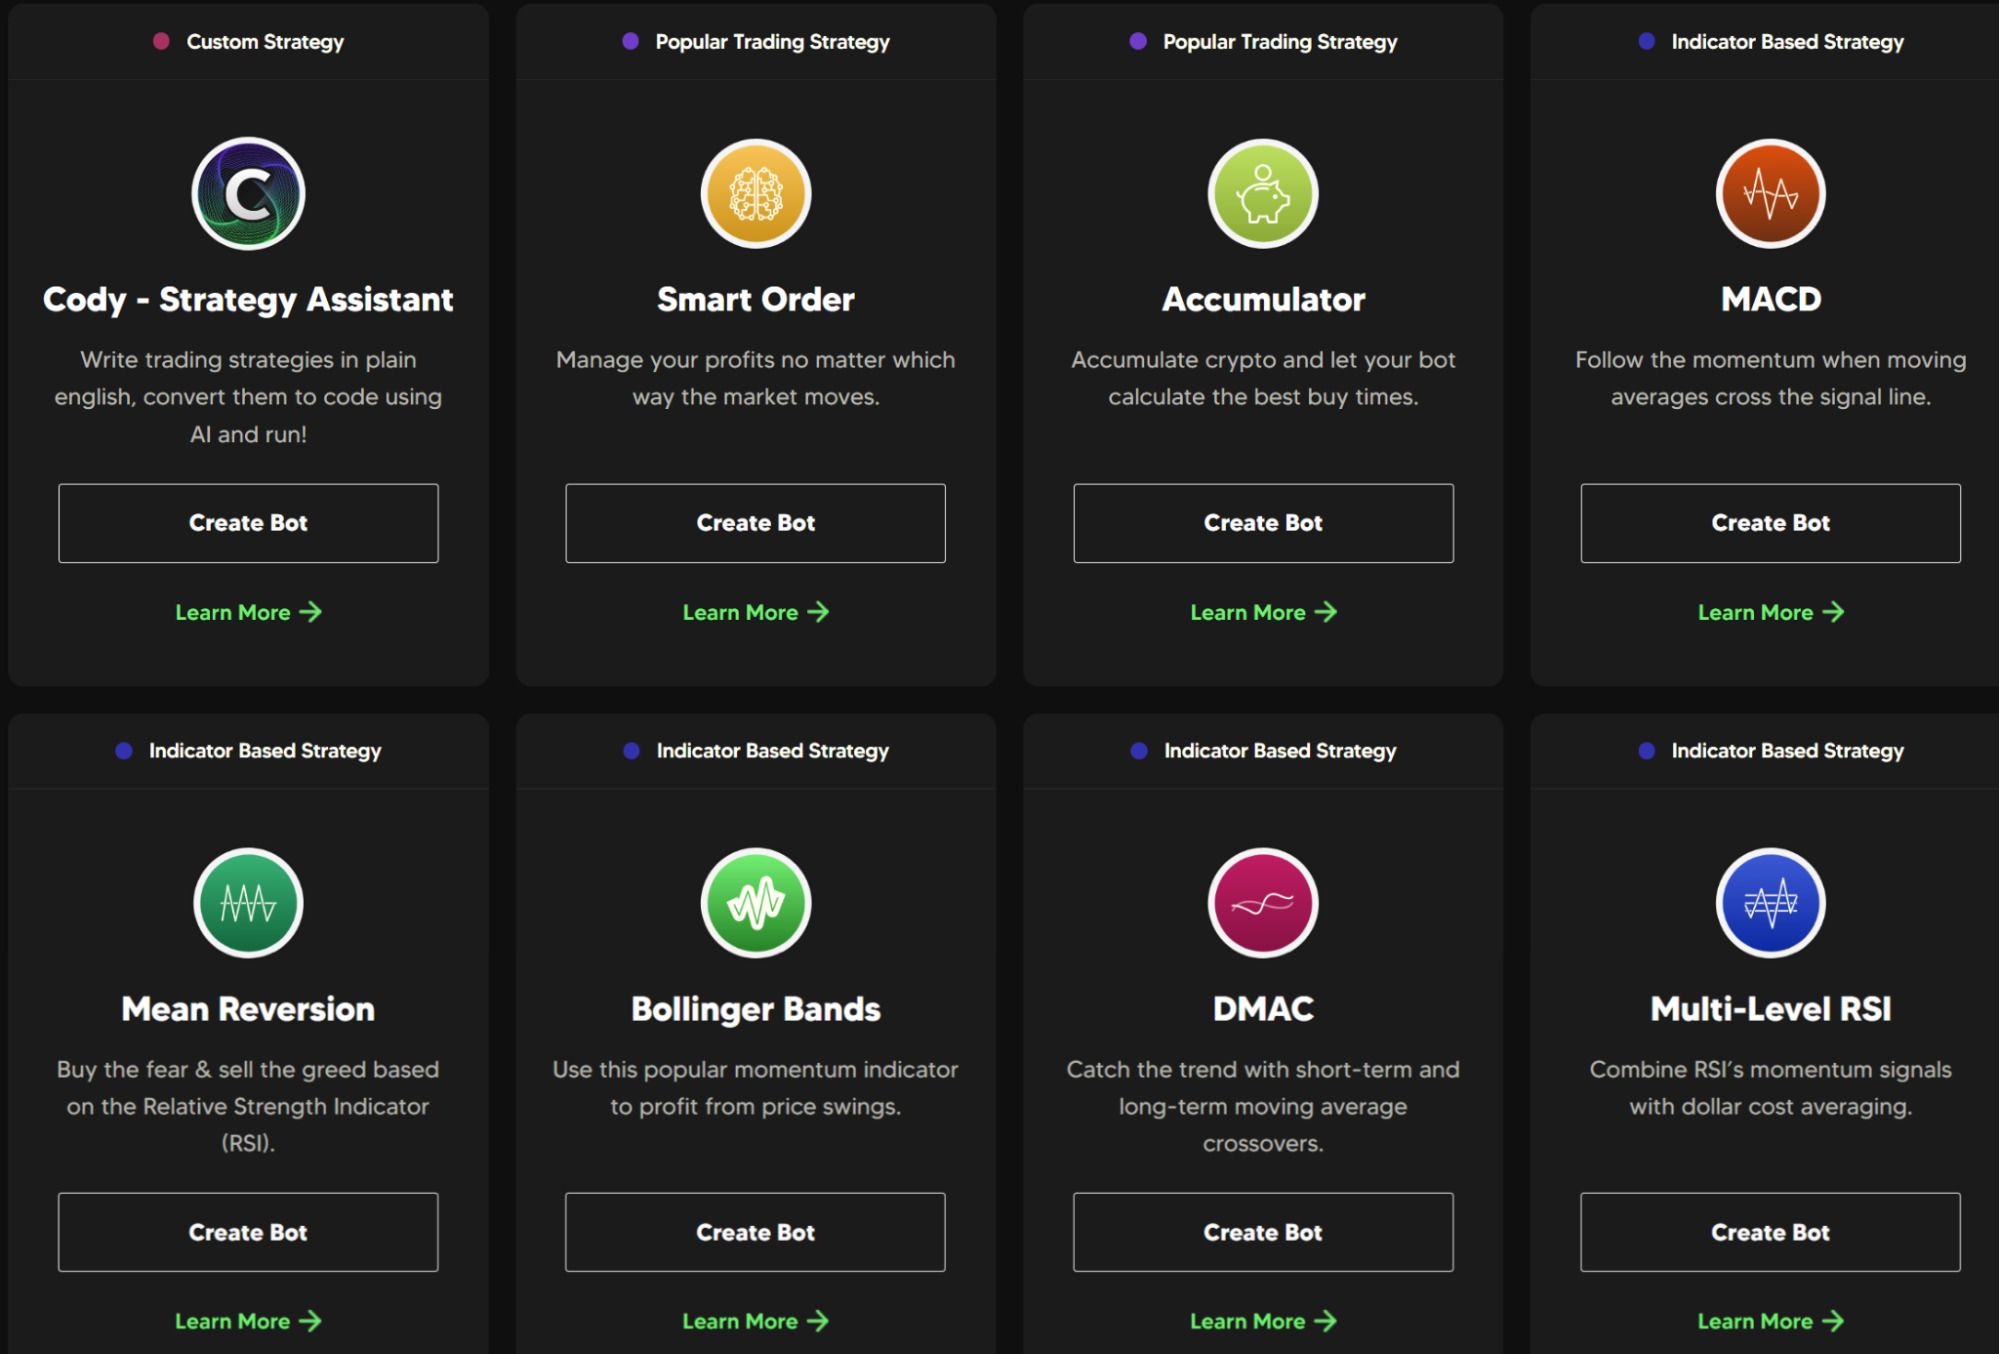
Task: Click description 'Catch the trend with short-term'
Action: [1263, 1106]
